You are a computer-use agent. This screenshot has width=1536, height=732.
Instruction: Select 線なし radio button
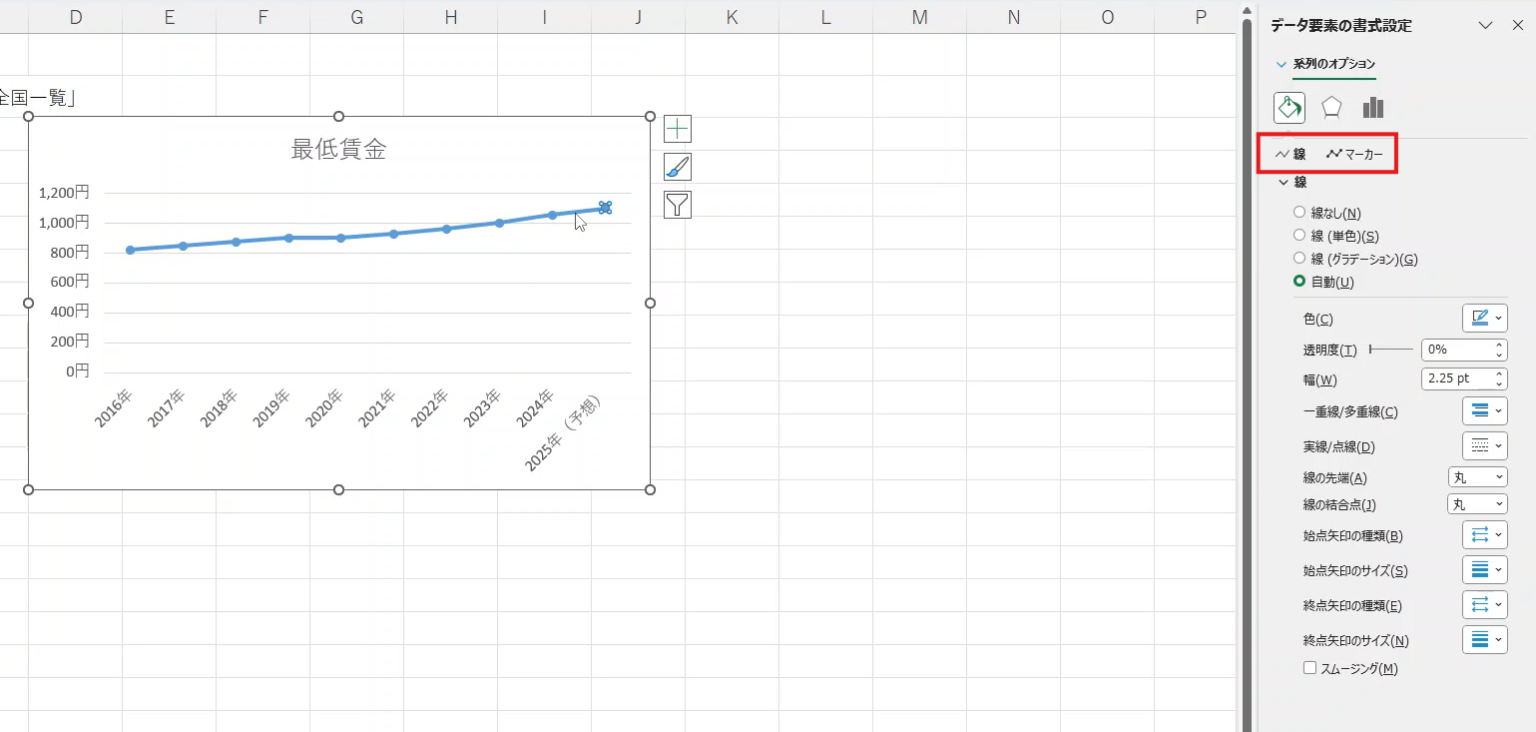point(1299,213)
